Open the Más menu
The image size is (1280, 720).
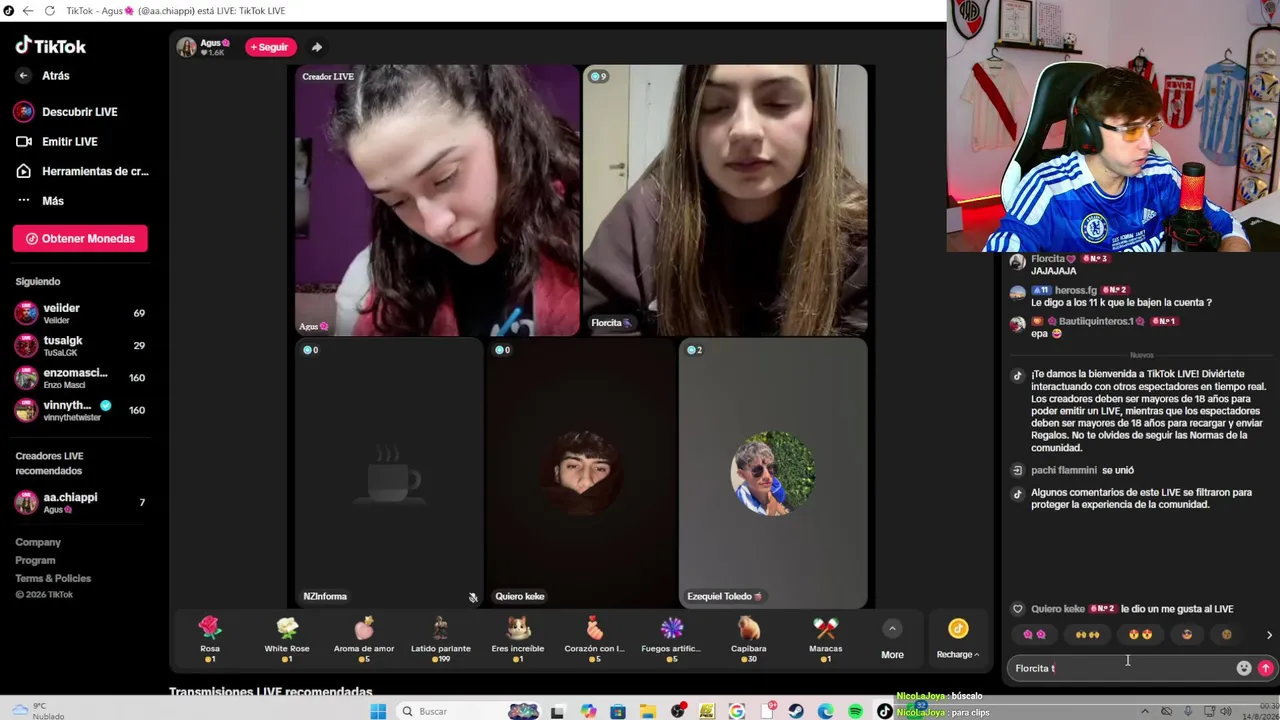(x=40, y=201)
